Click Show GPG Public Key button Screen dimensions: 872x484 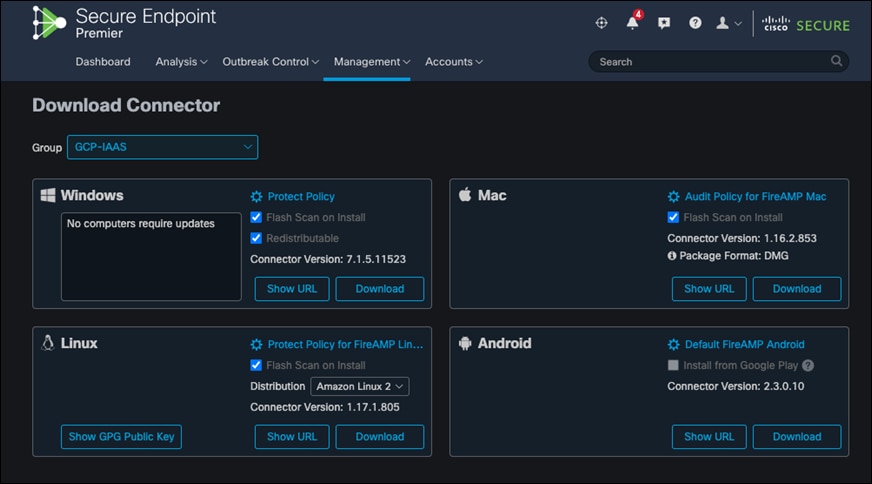[121, 437]
